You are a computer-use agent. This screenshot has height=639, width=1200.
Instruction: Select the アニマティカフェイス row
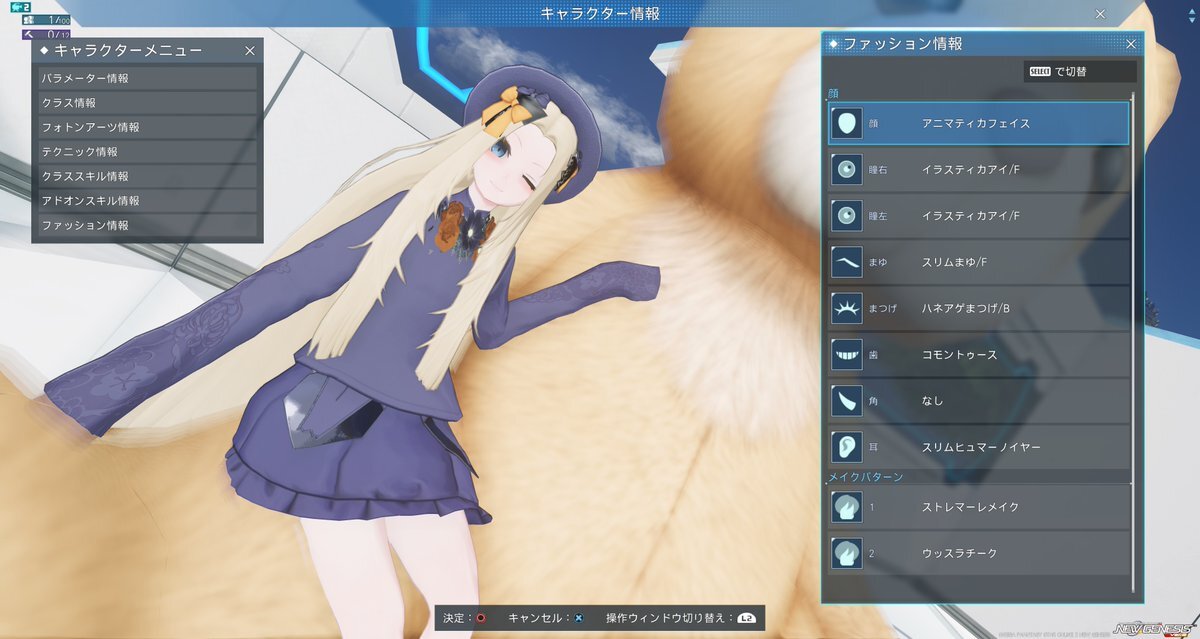tap(978, 124)
